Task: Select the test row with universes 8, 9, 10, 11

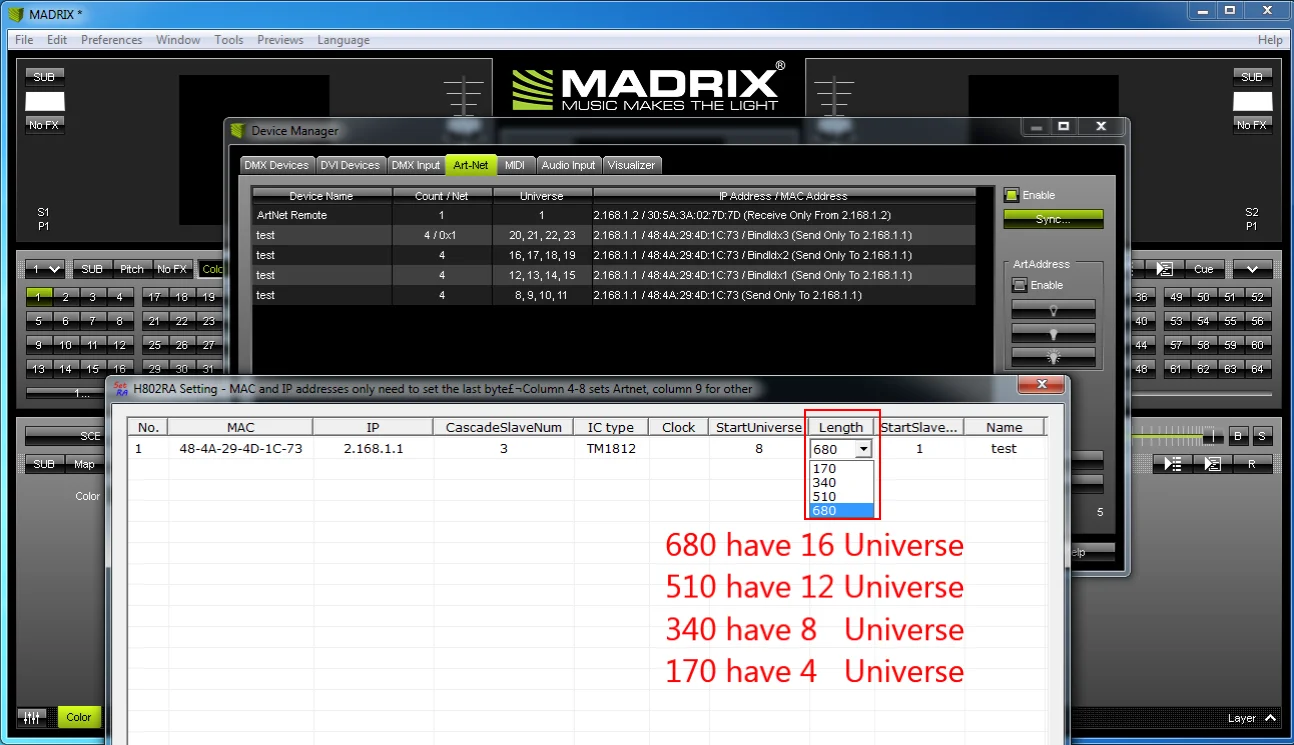Action: [x=613, y=295]
